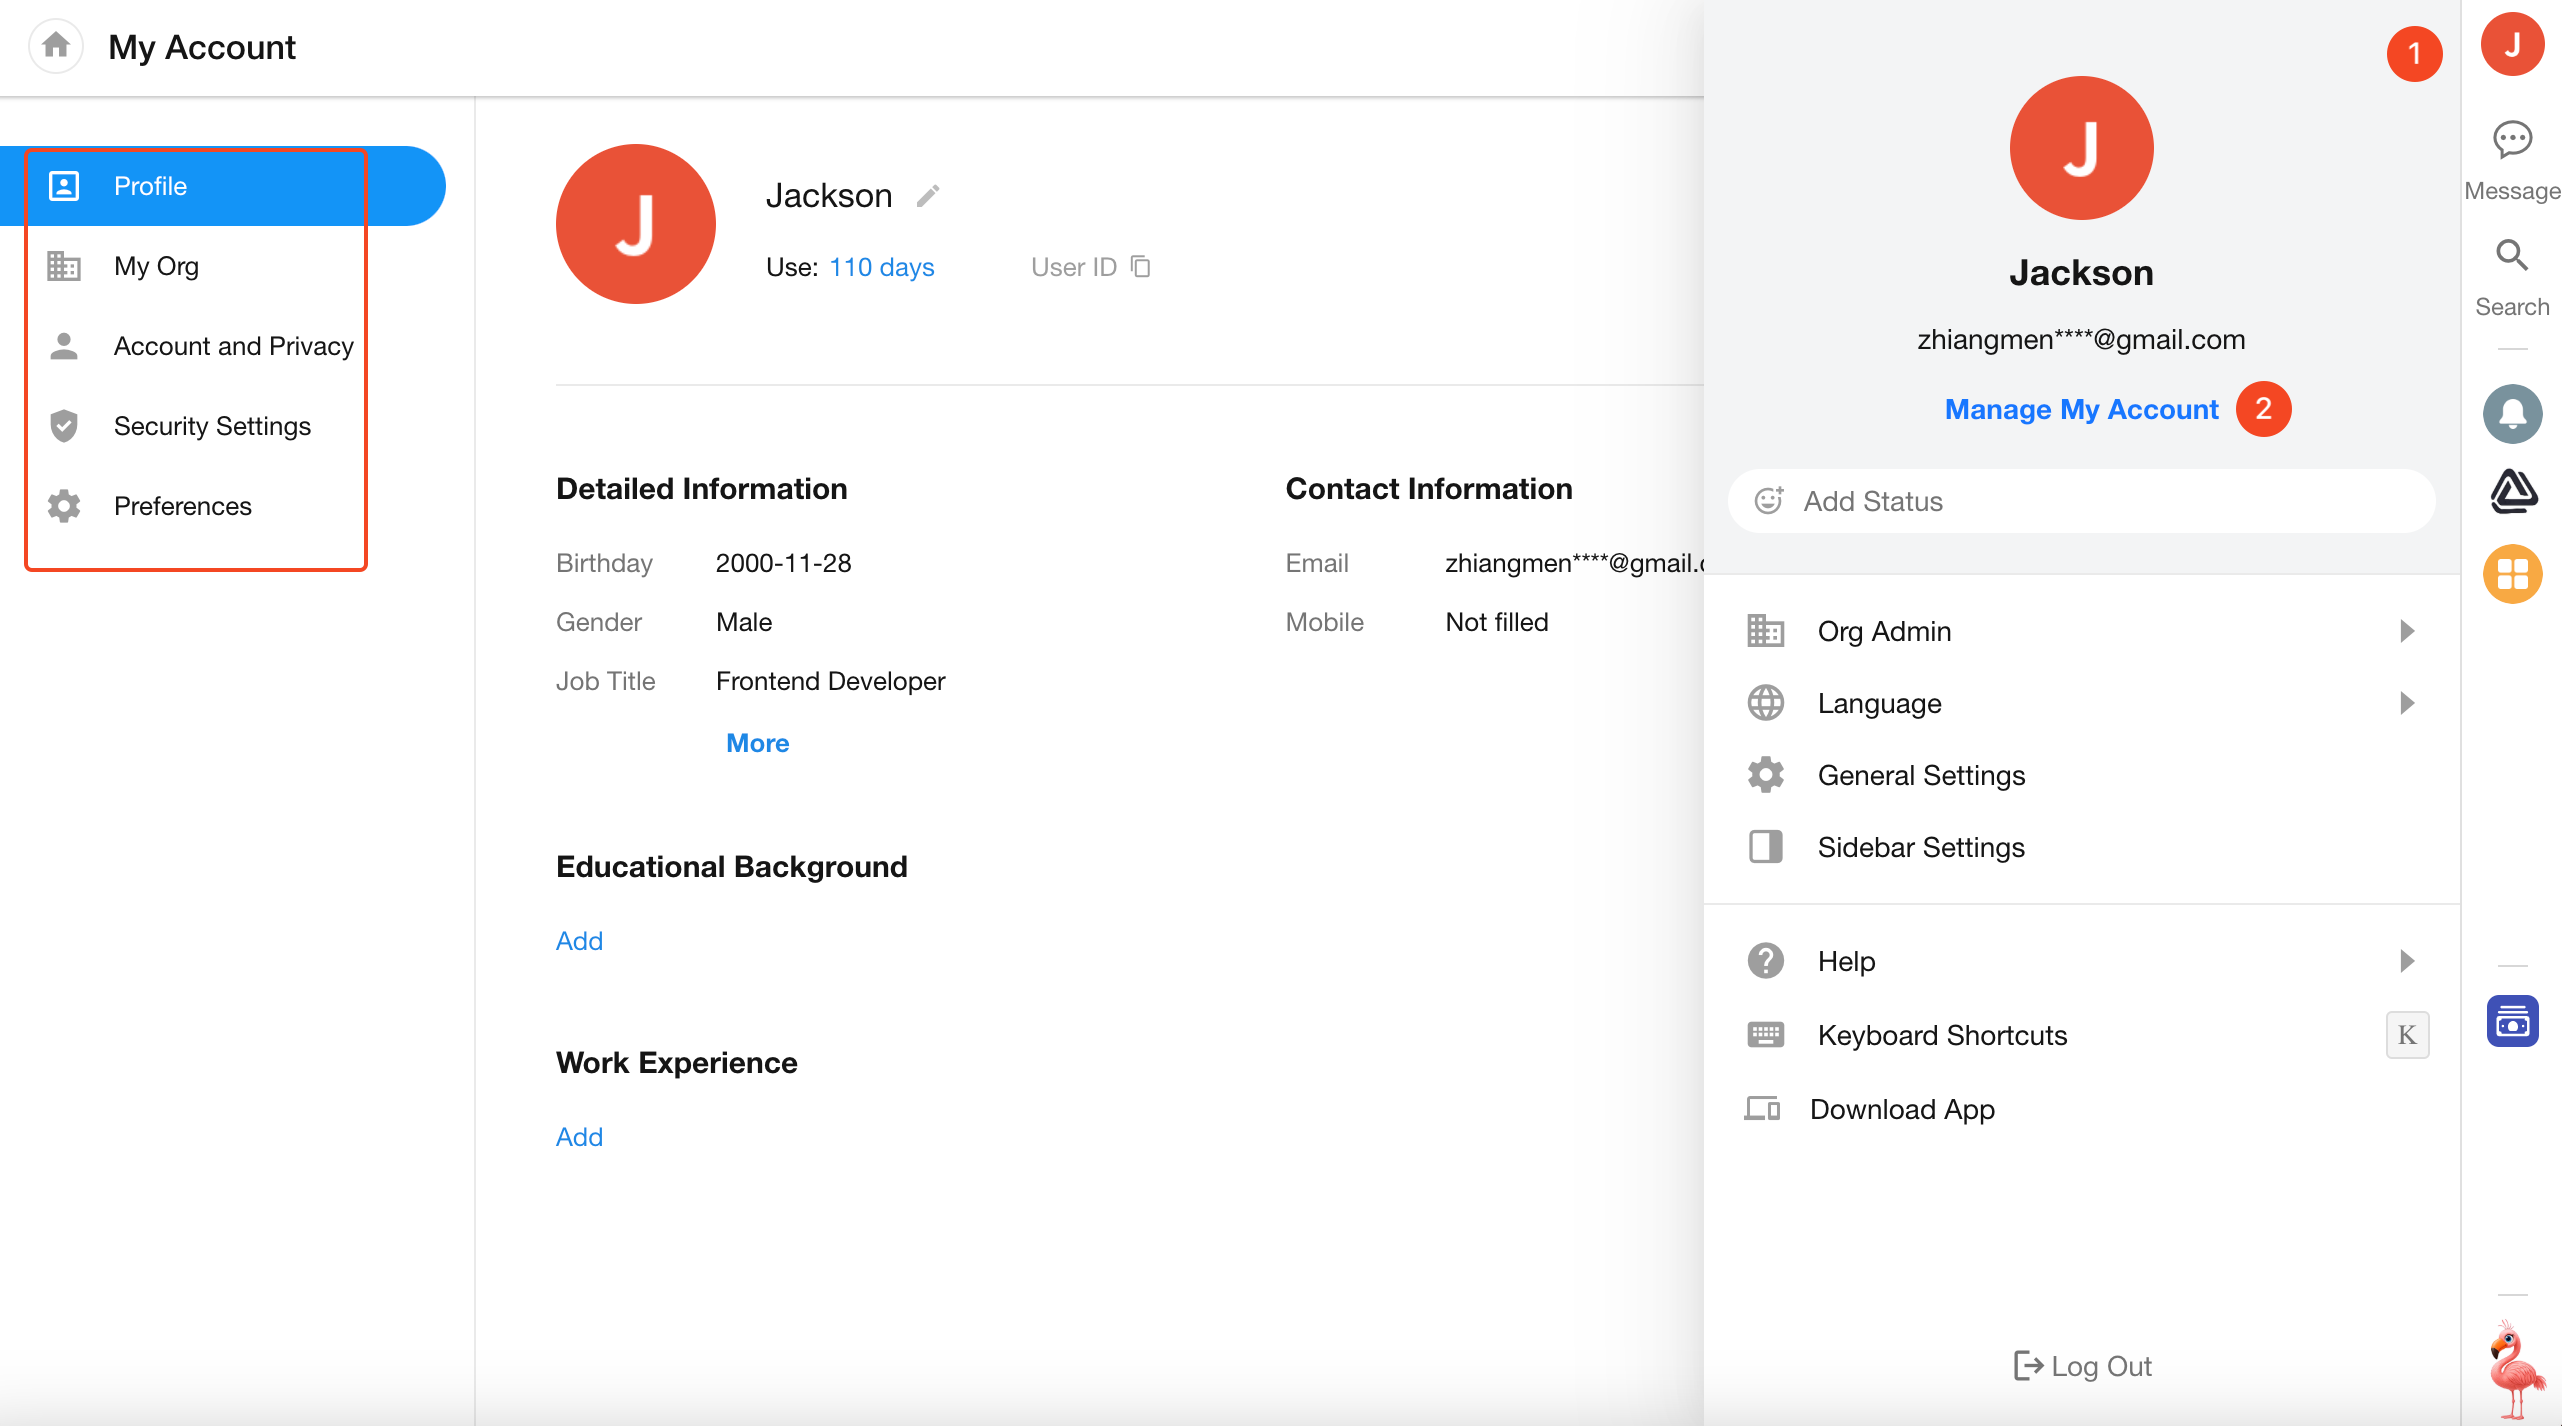
Task: Click the home icon beside My Account
Action: click(x=56, y=46)
